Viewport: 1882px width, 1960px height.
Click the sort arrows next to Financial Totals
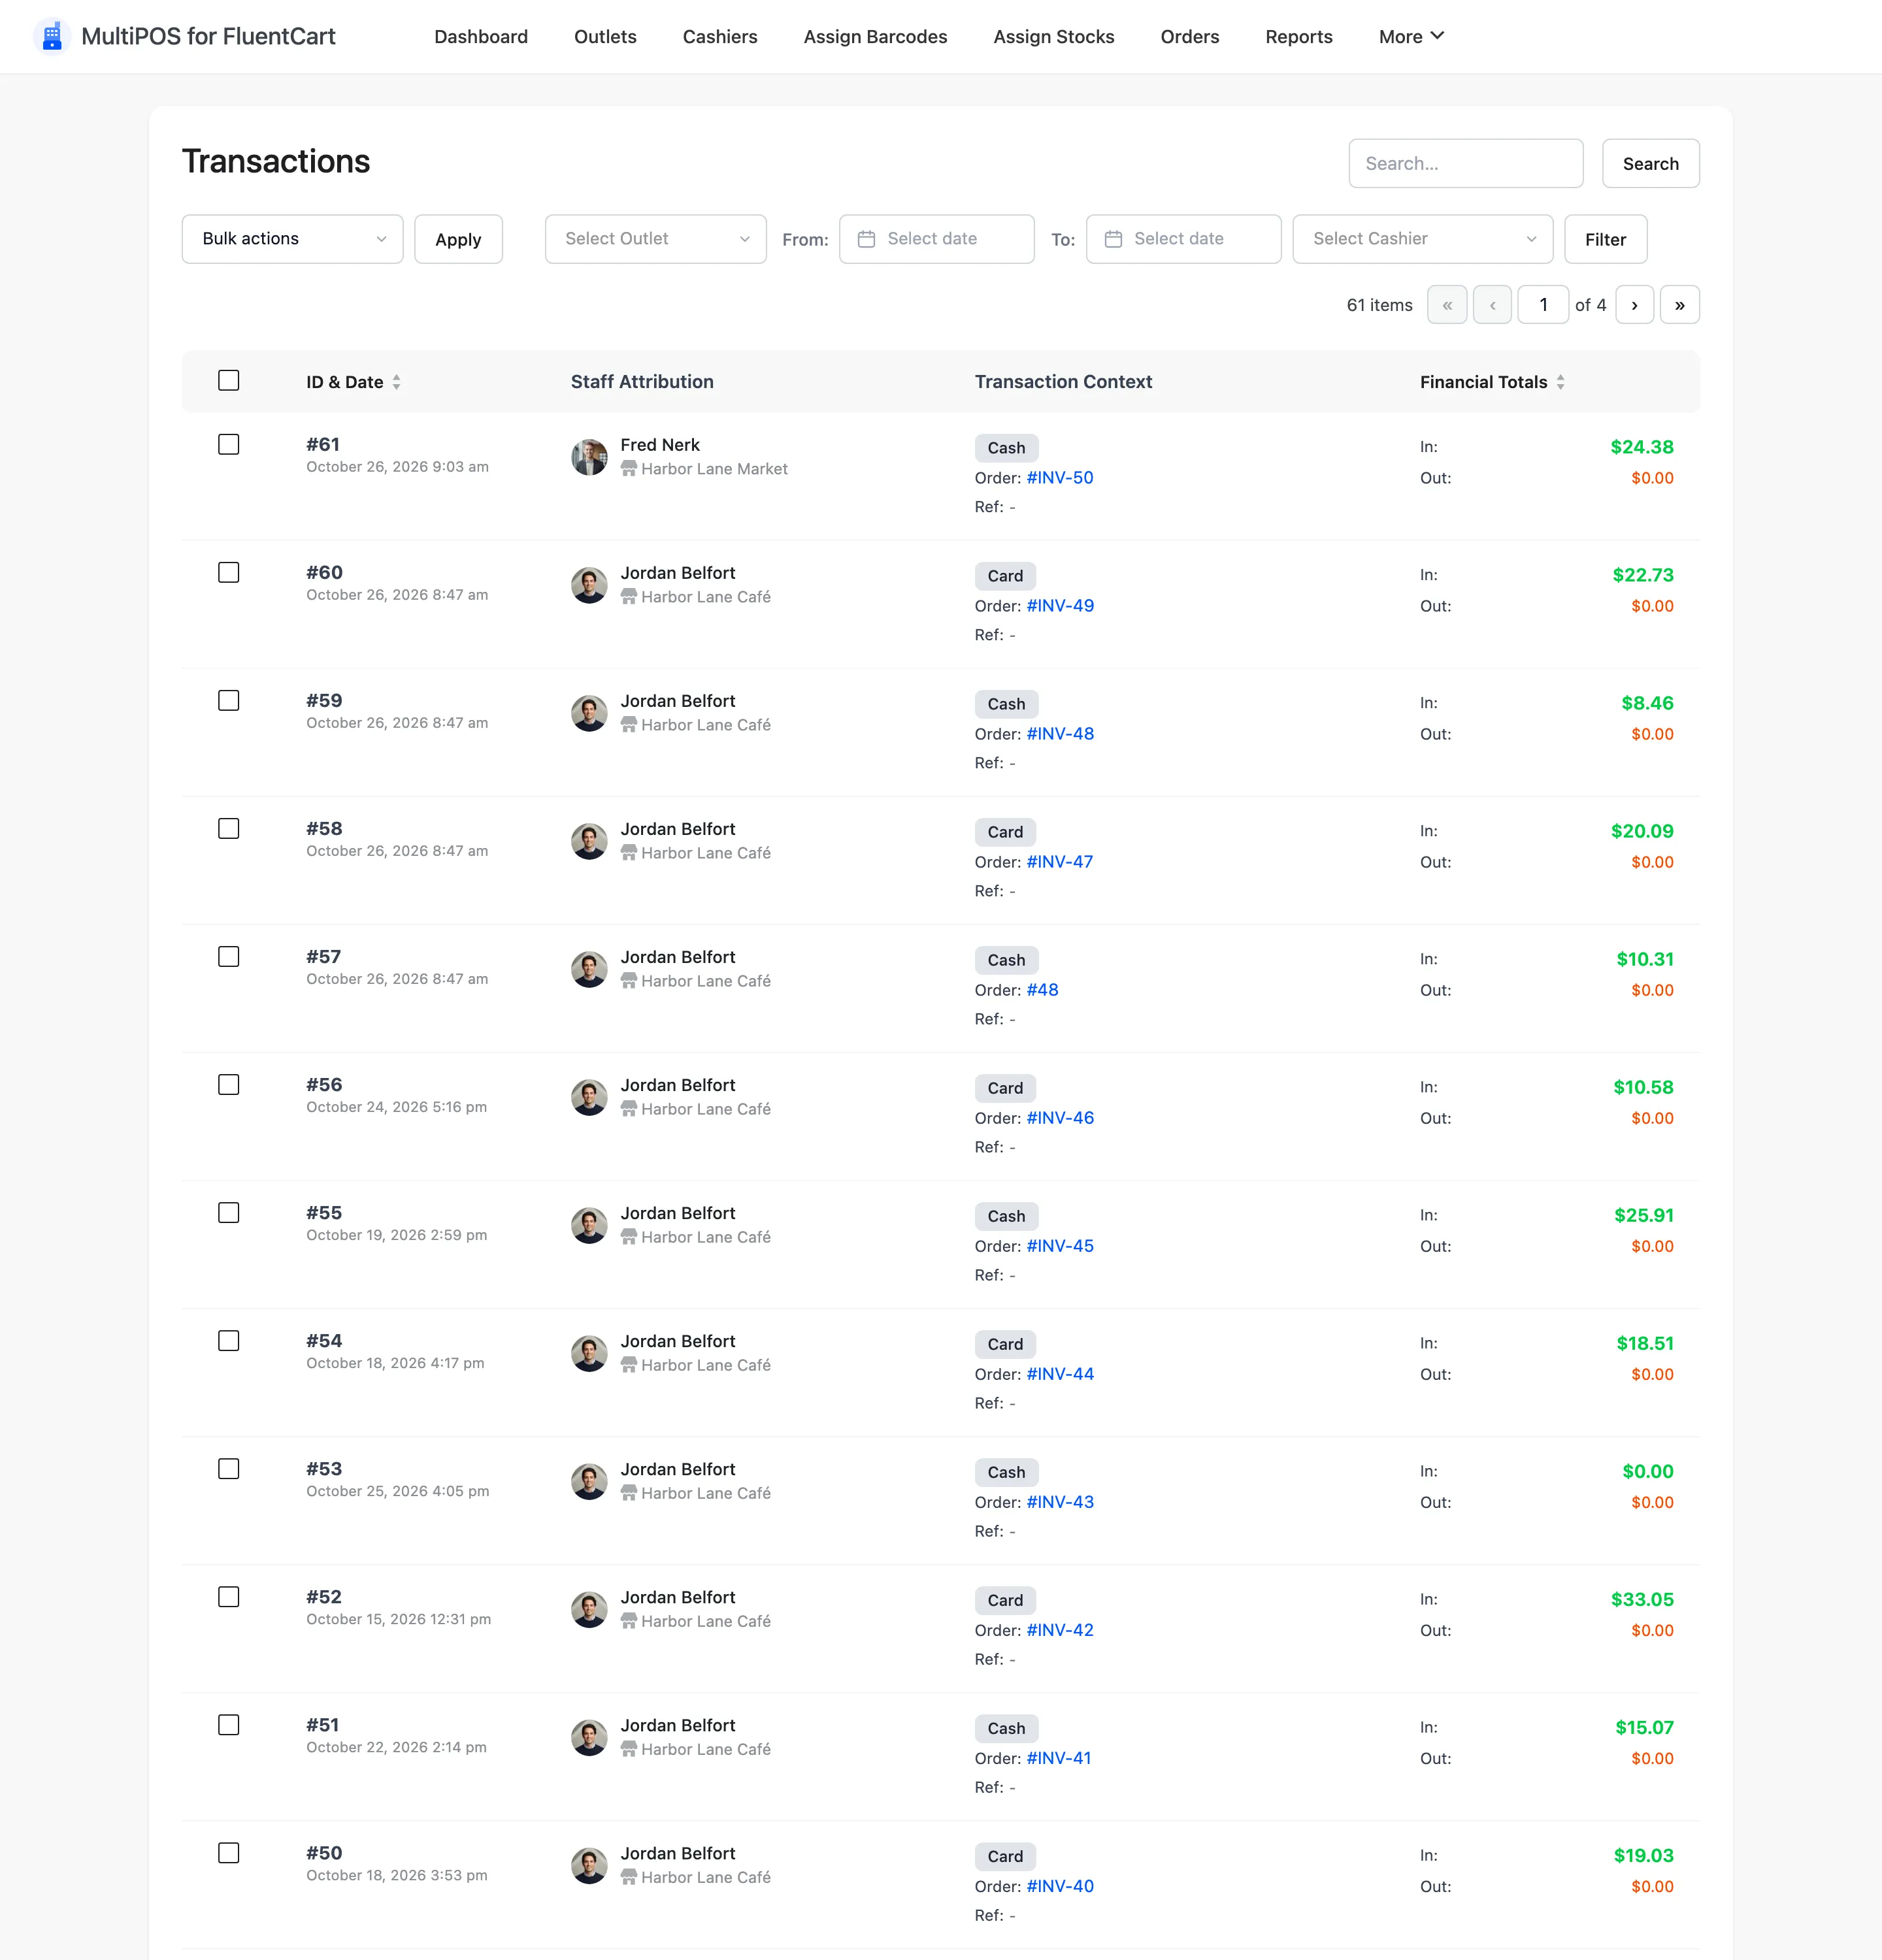coord(1560,382)
